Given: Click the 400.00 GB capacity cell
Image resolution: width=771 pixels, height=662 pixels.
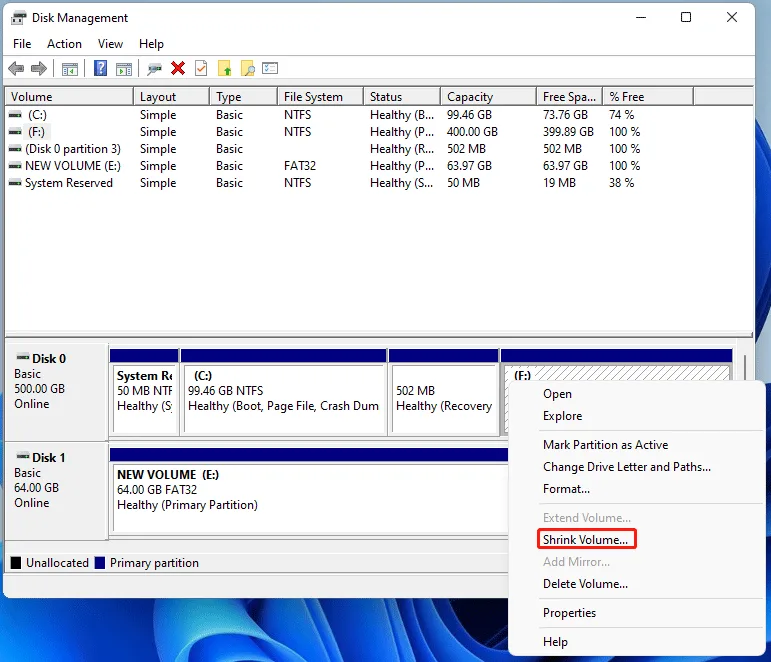Looking at the screenshot, I should [x=472, y=132].
